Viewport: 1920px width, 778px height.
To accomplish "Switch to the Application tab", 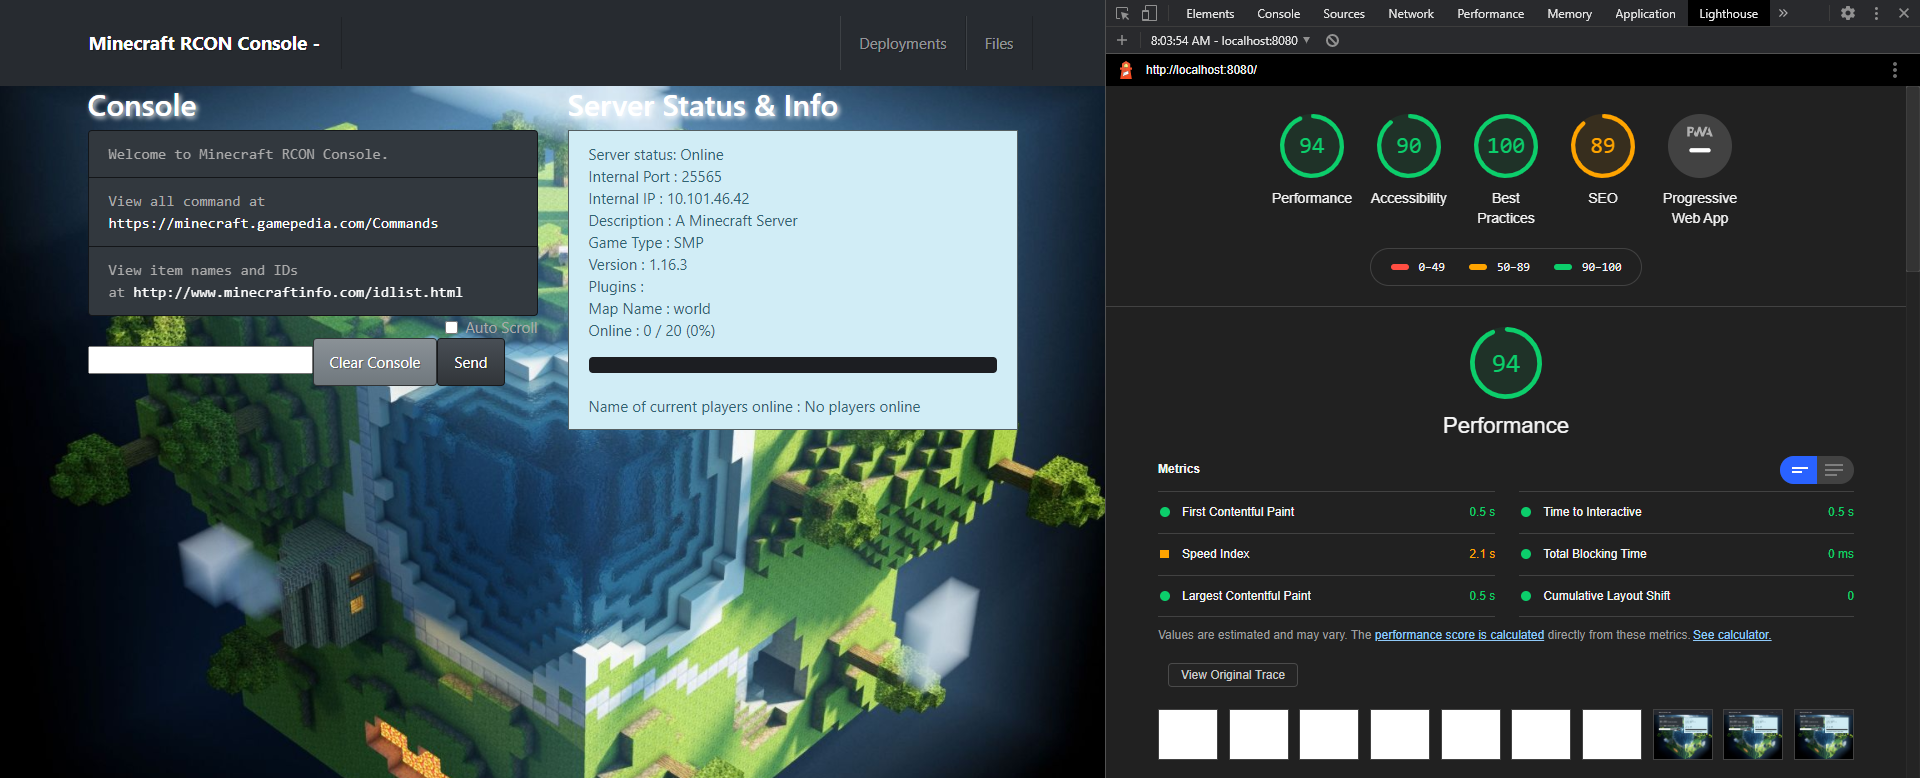I will (x=1645, y=14).
